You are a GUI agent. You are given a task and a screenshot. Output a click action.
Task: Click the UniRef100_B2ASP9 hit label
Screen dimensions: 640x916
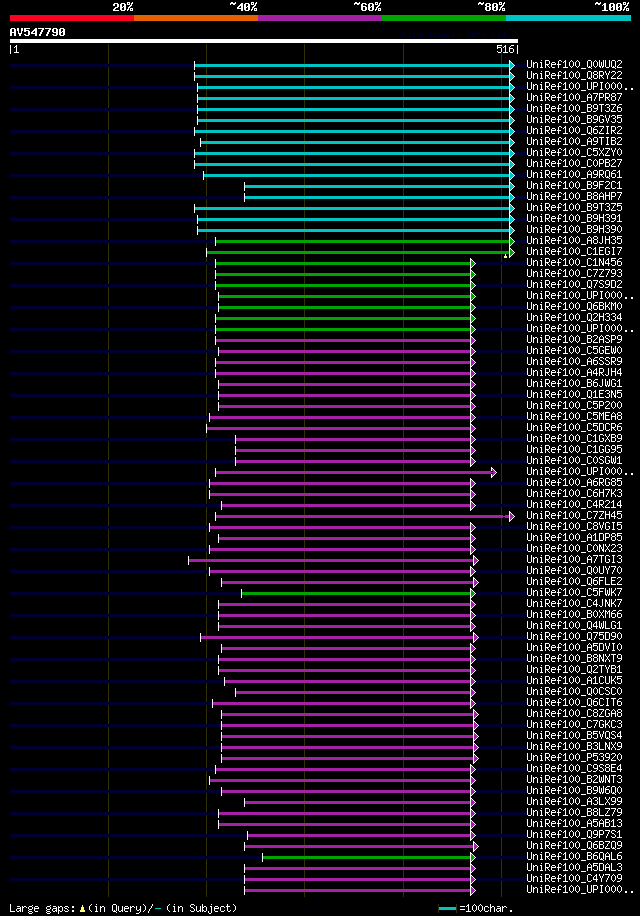click(x=574, y=339)
